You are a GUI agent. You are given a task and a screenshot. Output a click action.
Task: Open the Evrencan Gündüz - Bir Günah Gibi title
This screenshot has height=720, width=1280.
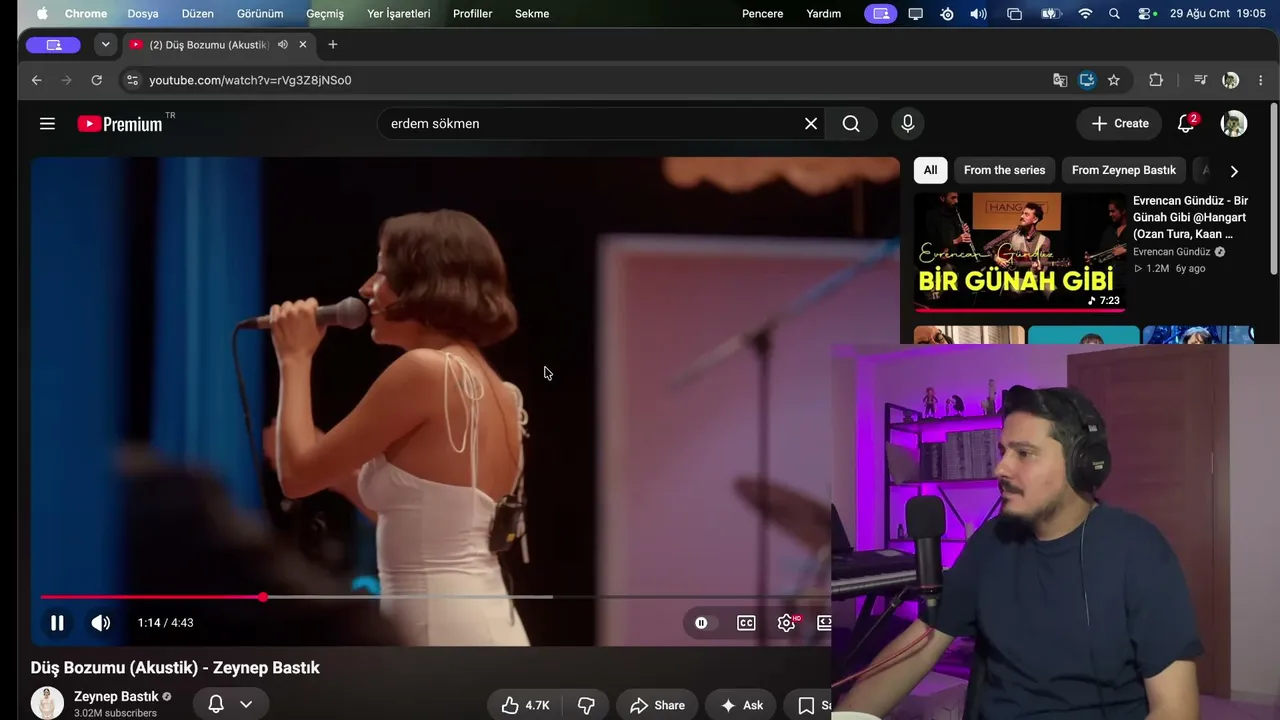click(x=1190, y=217)
